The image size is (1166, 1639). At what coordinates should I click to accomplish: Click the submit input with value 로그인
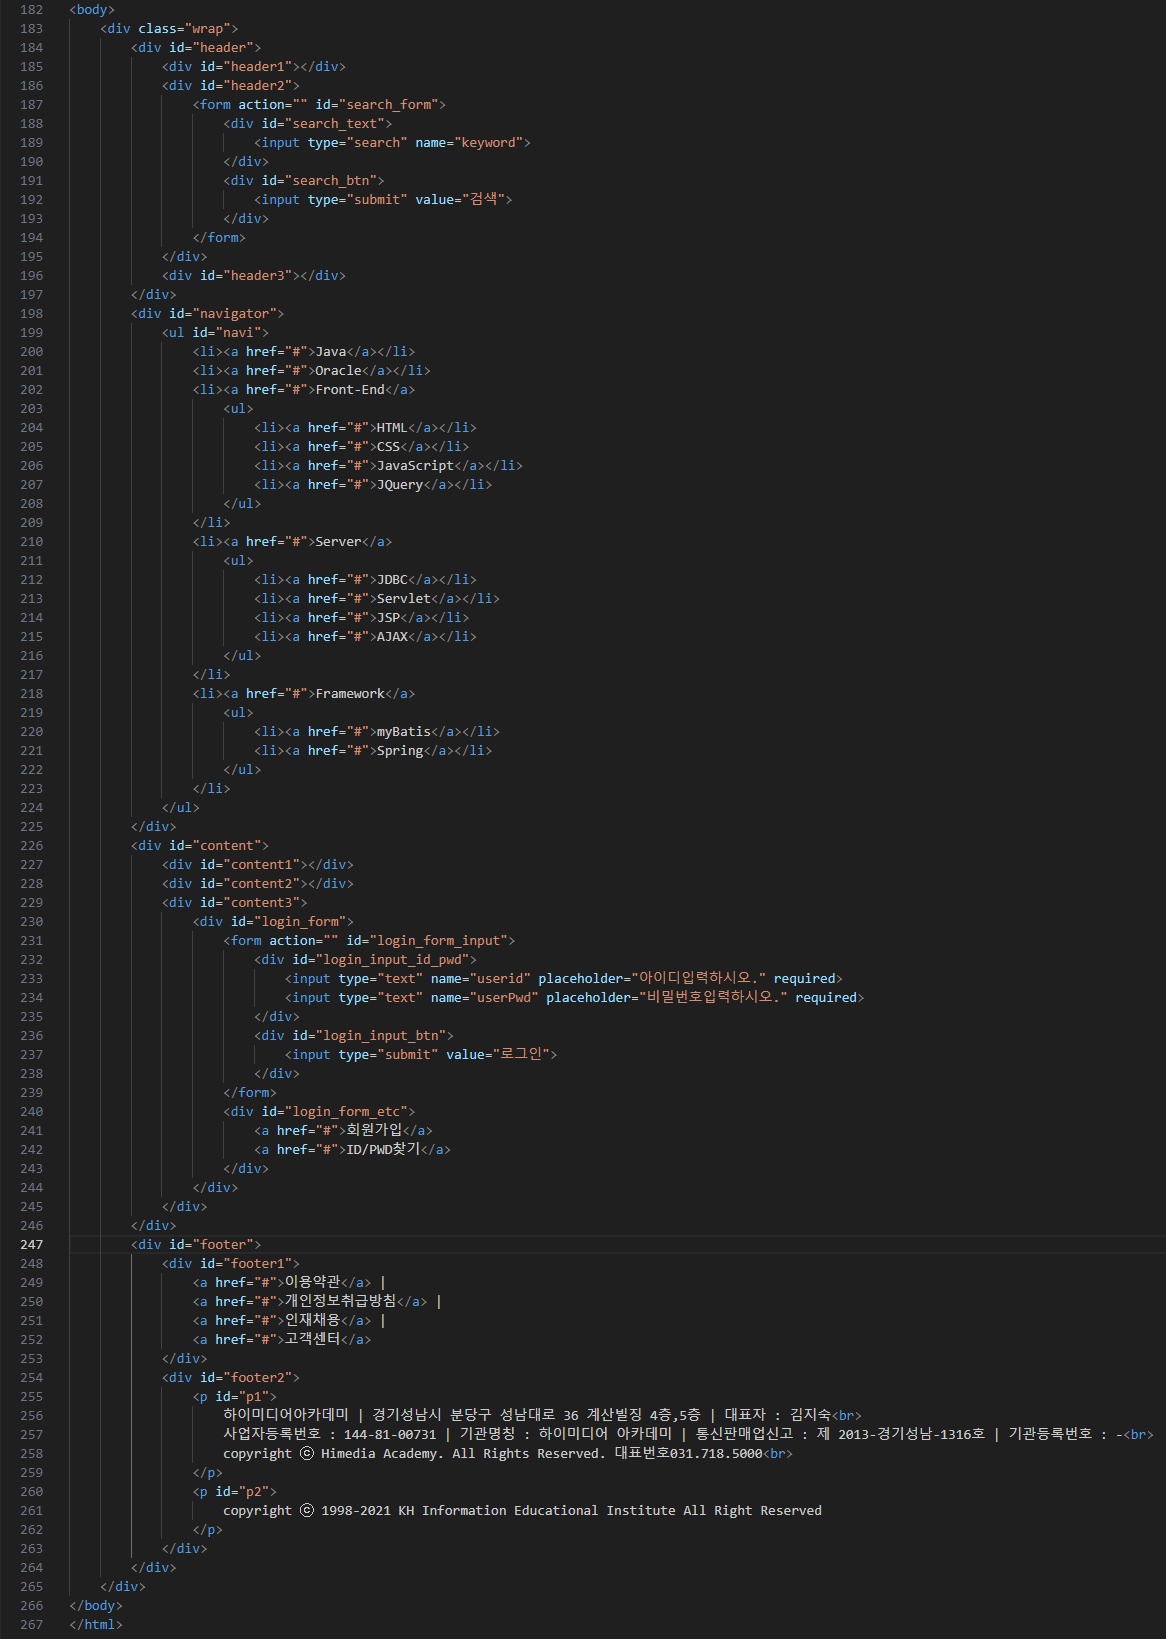pyautogui.click(x=421, y=1055)
